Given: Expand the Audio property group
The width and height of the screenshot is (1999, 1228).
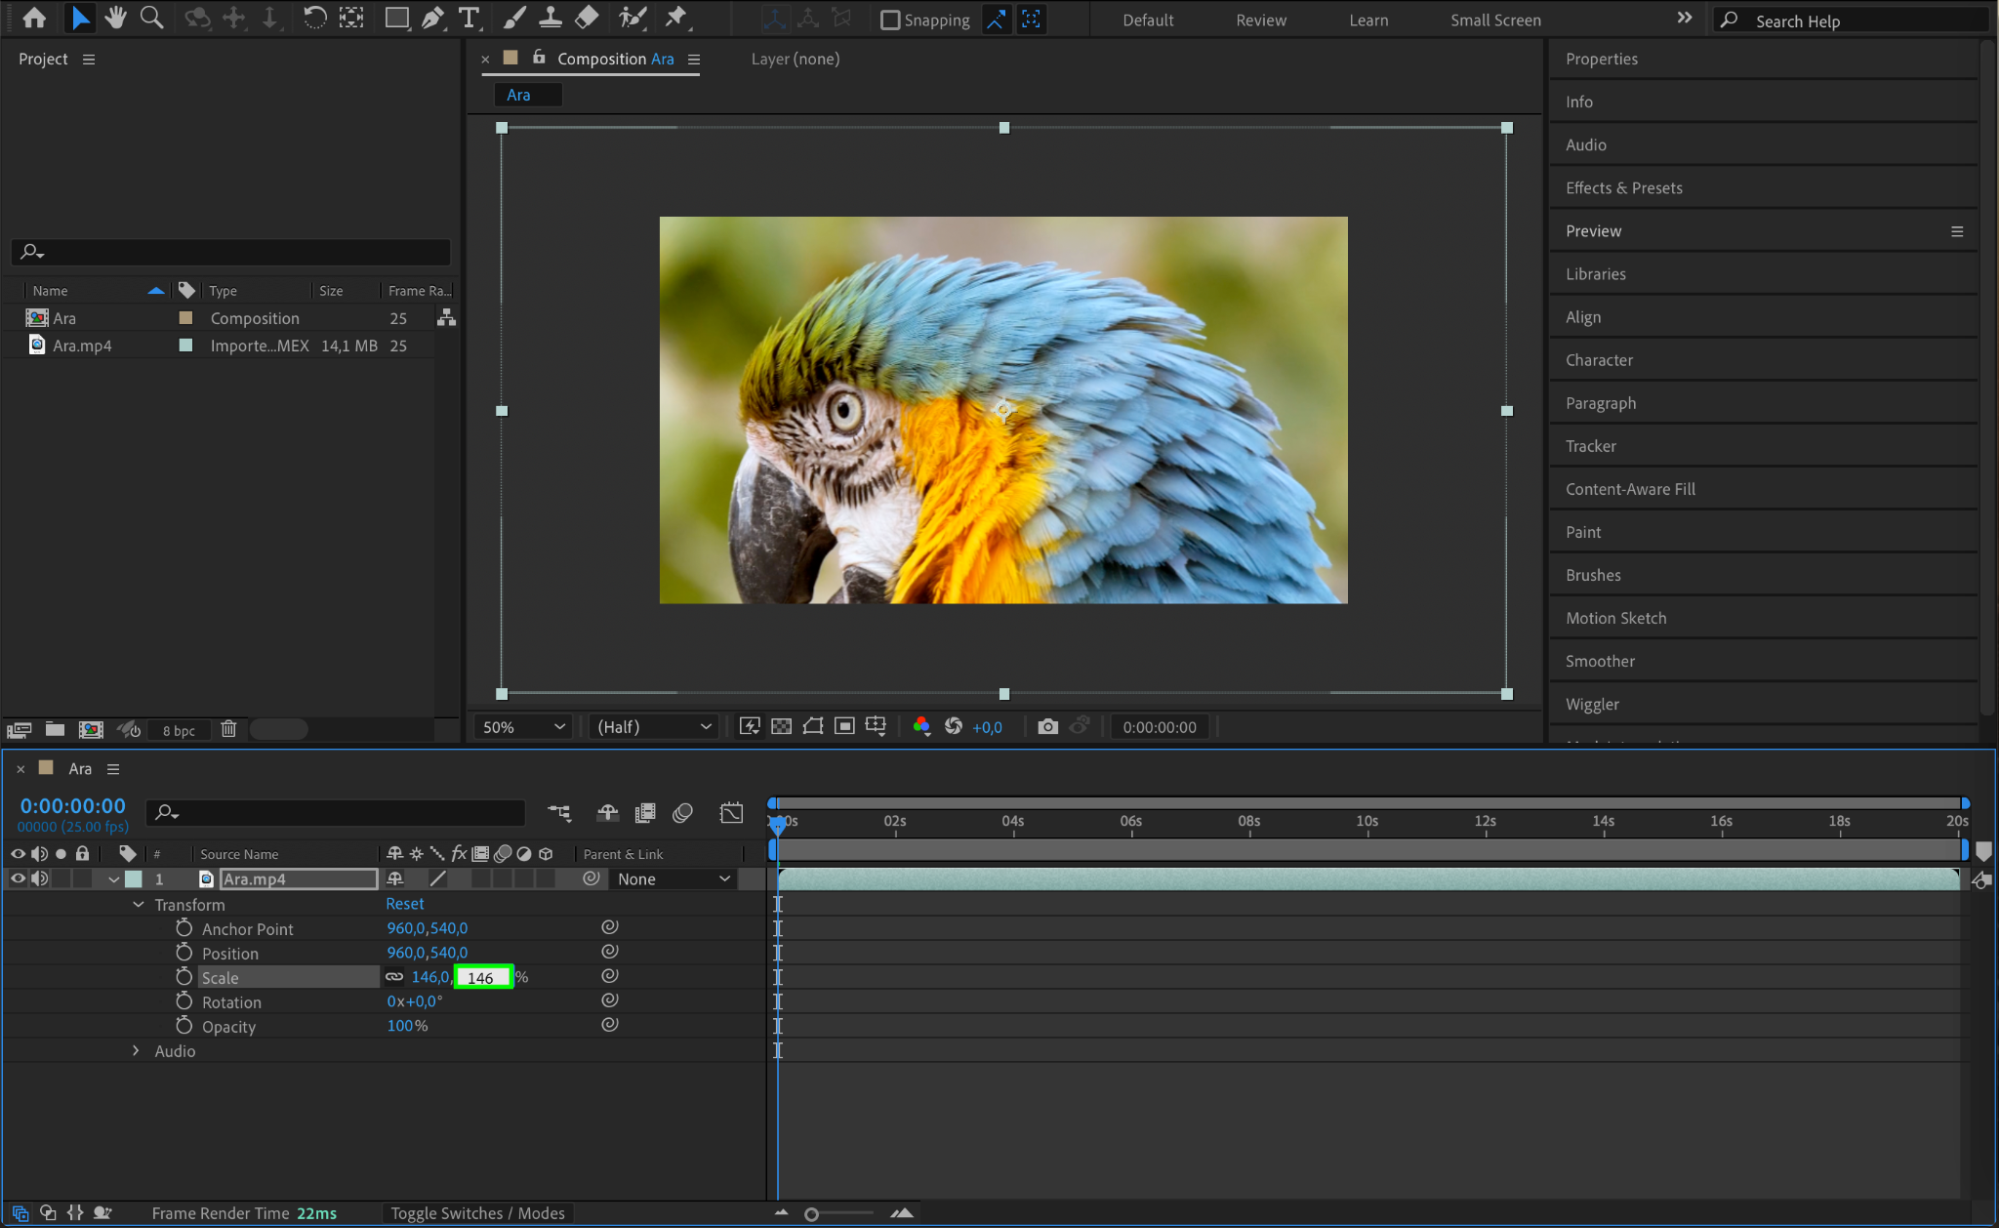Looking at the screenshot, I should point(137,1051).
